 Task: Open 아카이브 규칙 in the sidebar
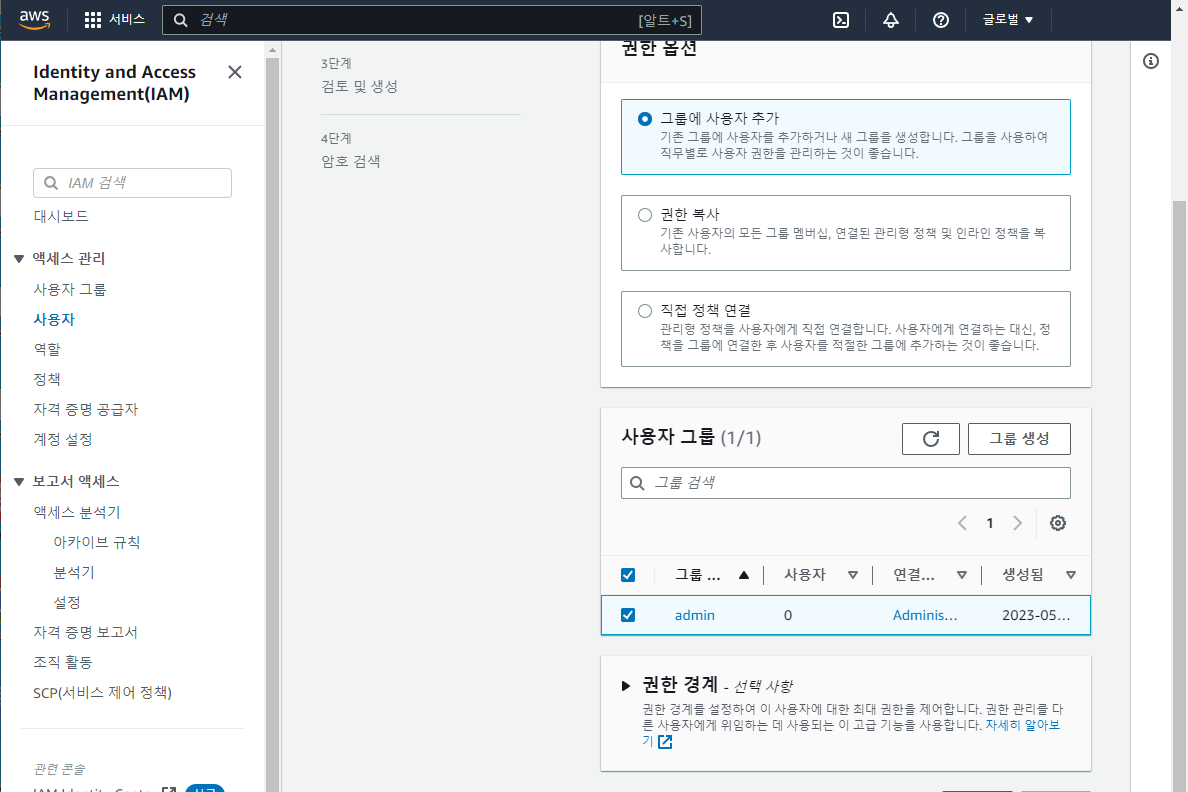(x=97, y=543)
